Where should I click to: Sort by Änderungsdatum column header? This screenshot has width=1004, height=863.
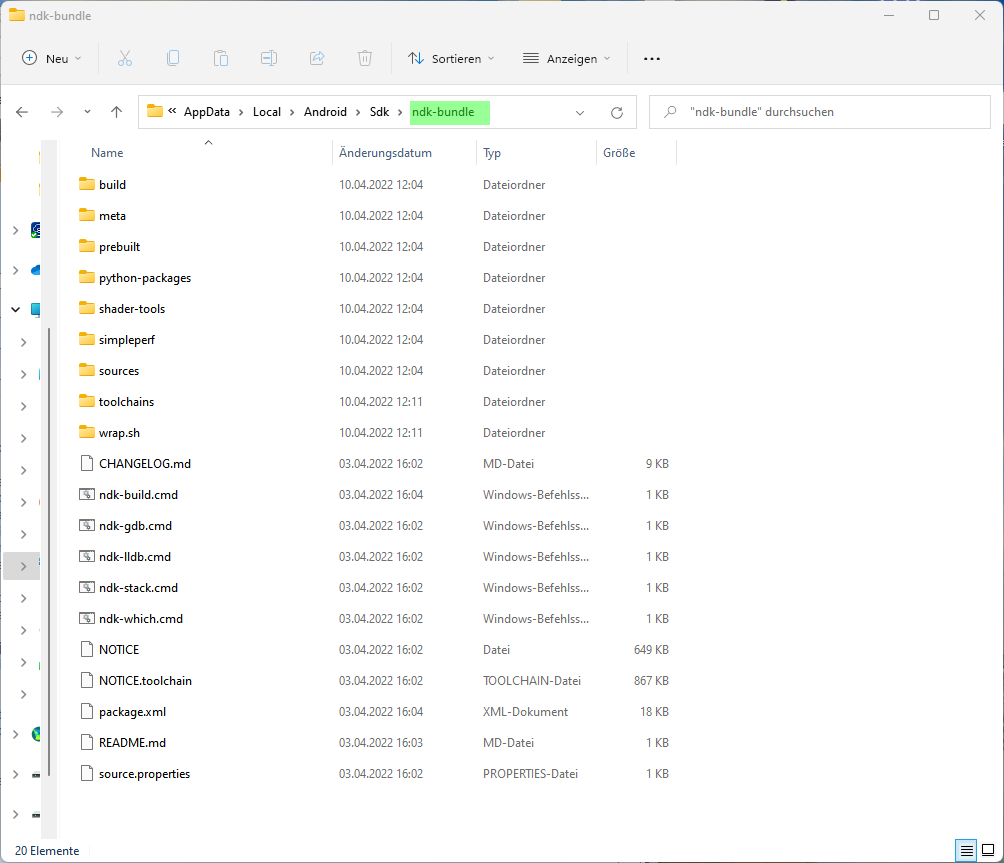click(x=386, y=153)
